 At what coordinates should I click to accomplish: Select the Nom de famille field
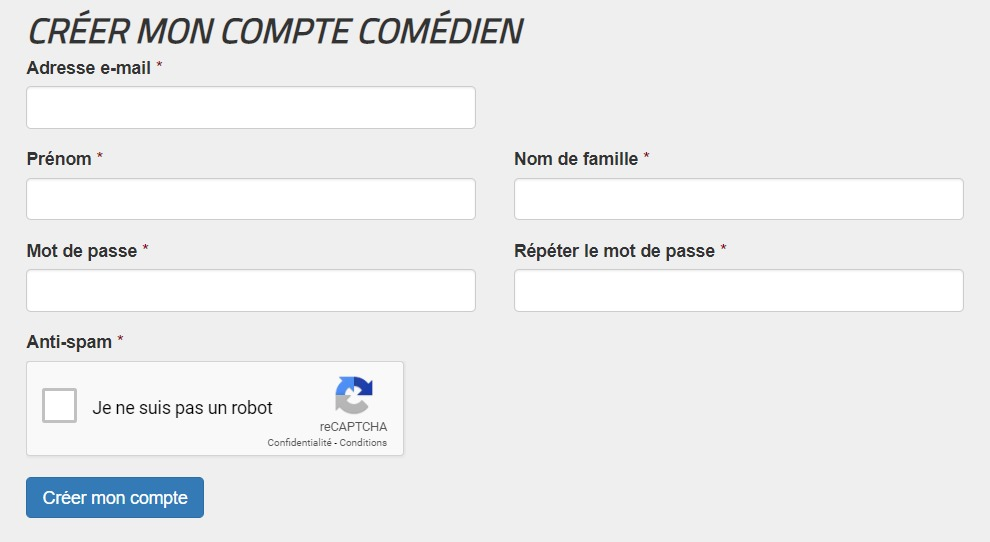pos(739,199)
